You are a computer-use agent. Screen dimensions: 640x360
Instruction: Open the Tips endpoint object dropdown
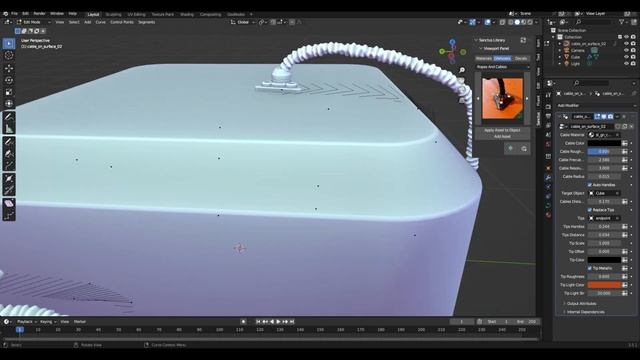604,218
